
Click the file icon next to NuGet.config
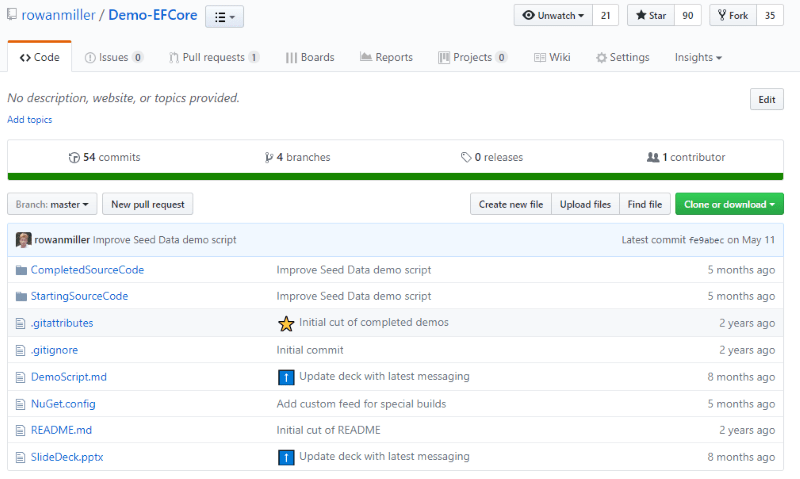coord(21,404)
